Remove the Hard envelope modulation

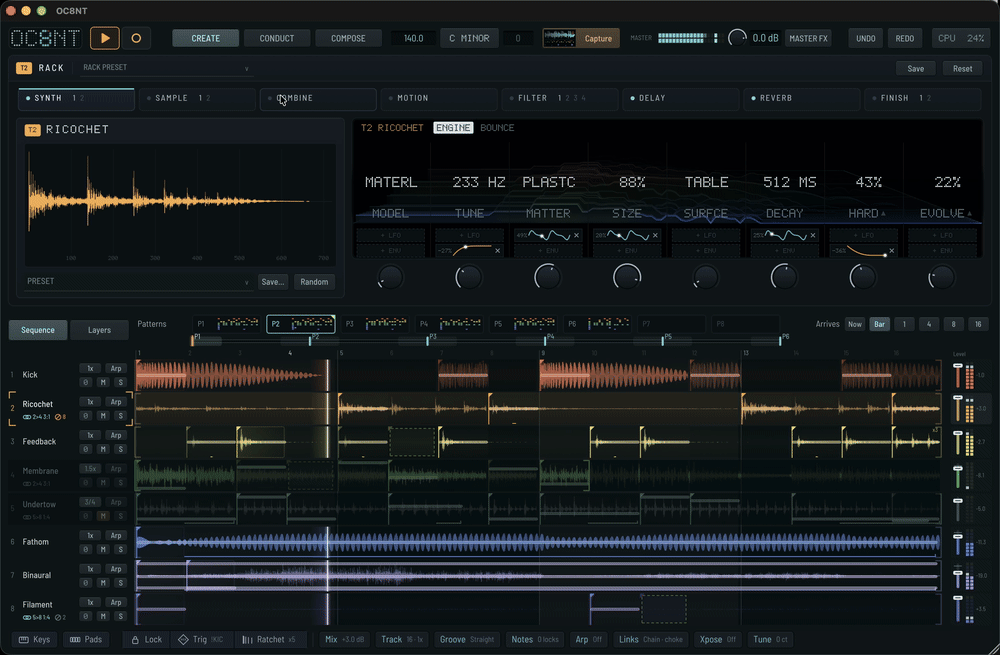[x=892, y=251]
